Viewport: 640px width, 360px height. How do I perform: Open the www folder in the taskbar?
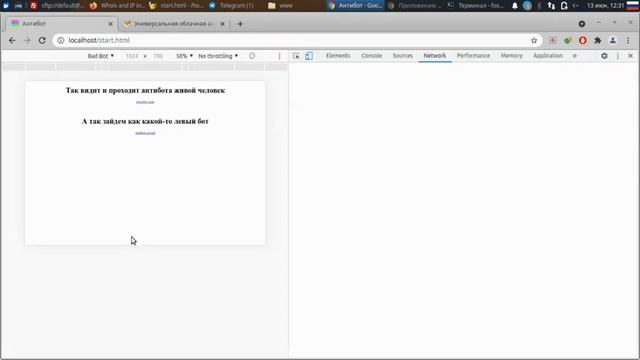tap(281, 6)
